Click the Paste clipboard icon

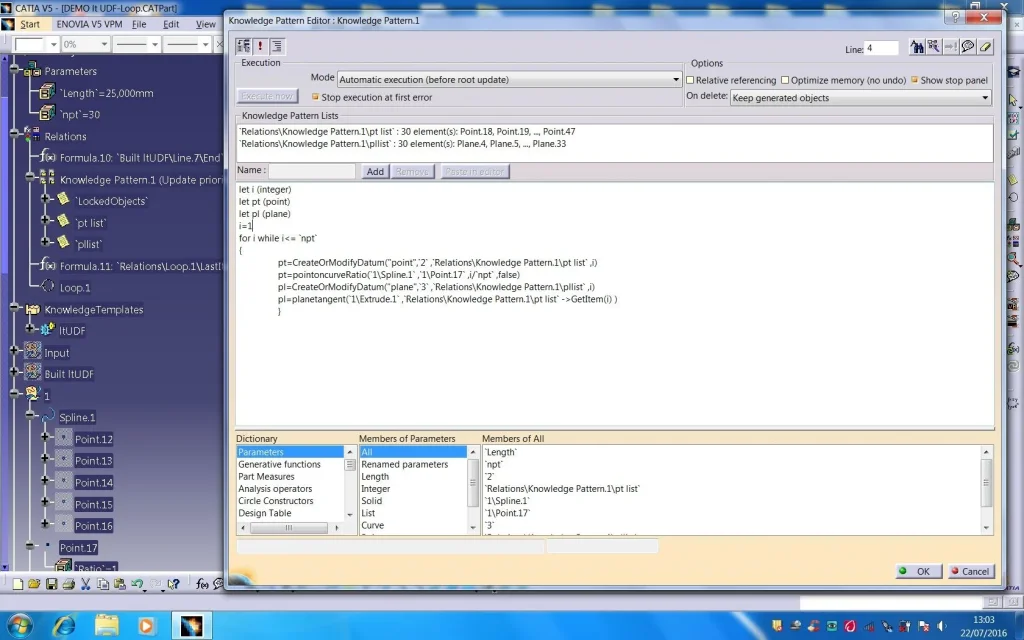120,584
